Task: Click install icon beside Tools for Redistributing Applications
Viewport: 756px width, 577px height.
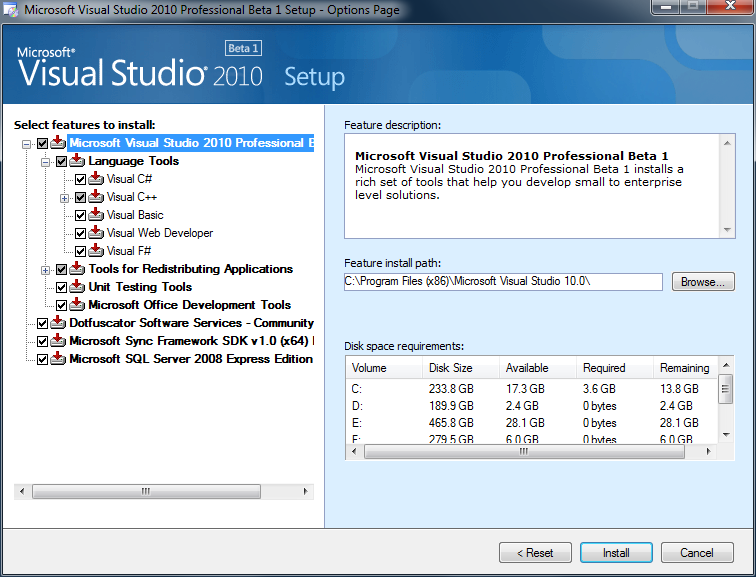Action: pos(77,268)
